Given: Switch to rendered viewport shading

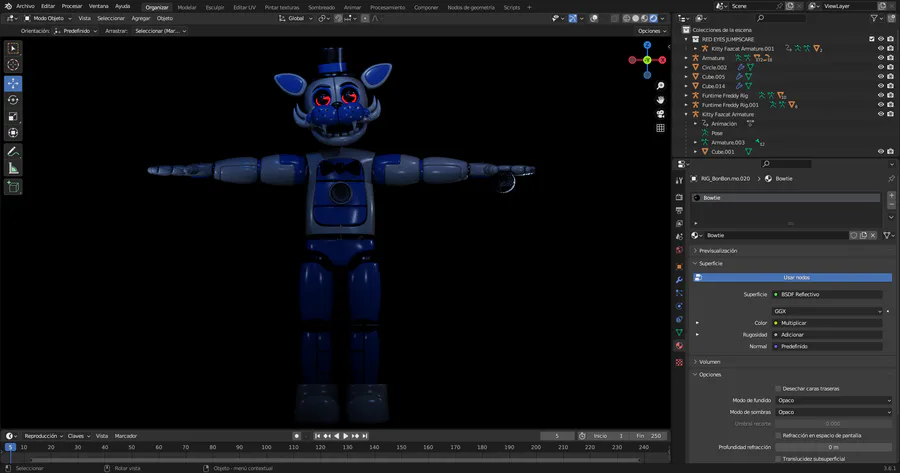Looking at the screenshot, I should point(653,18).
